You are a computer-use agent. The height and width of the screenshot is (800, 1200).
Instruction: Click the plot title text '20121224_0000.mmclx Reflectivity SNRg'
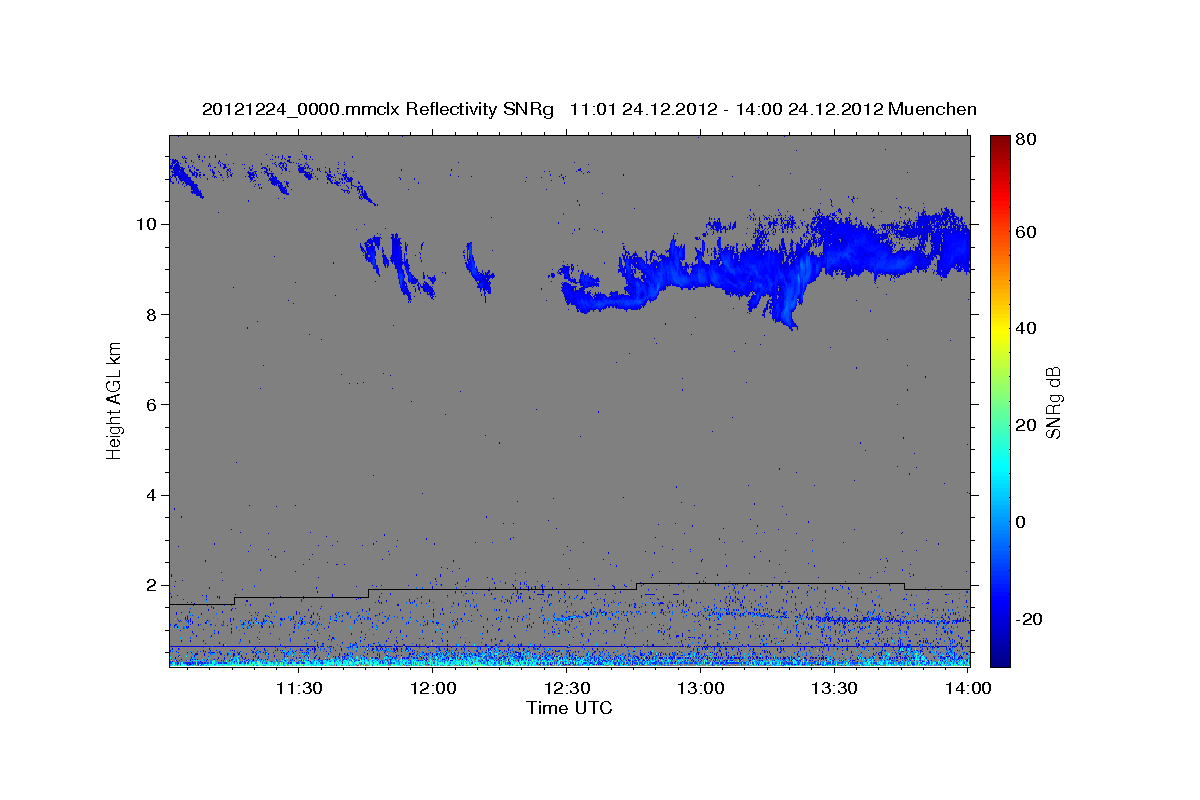[x=377, y=110]
